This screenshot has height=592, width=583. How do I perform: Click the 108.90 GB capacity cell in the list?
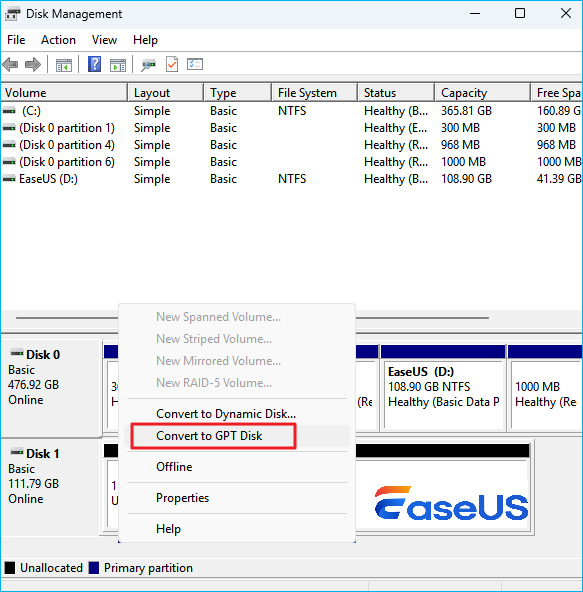[466, 179]
